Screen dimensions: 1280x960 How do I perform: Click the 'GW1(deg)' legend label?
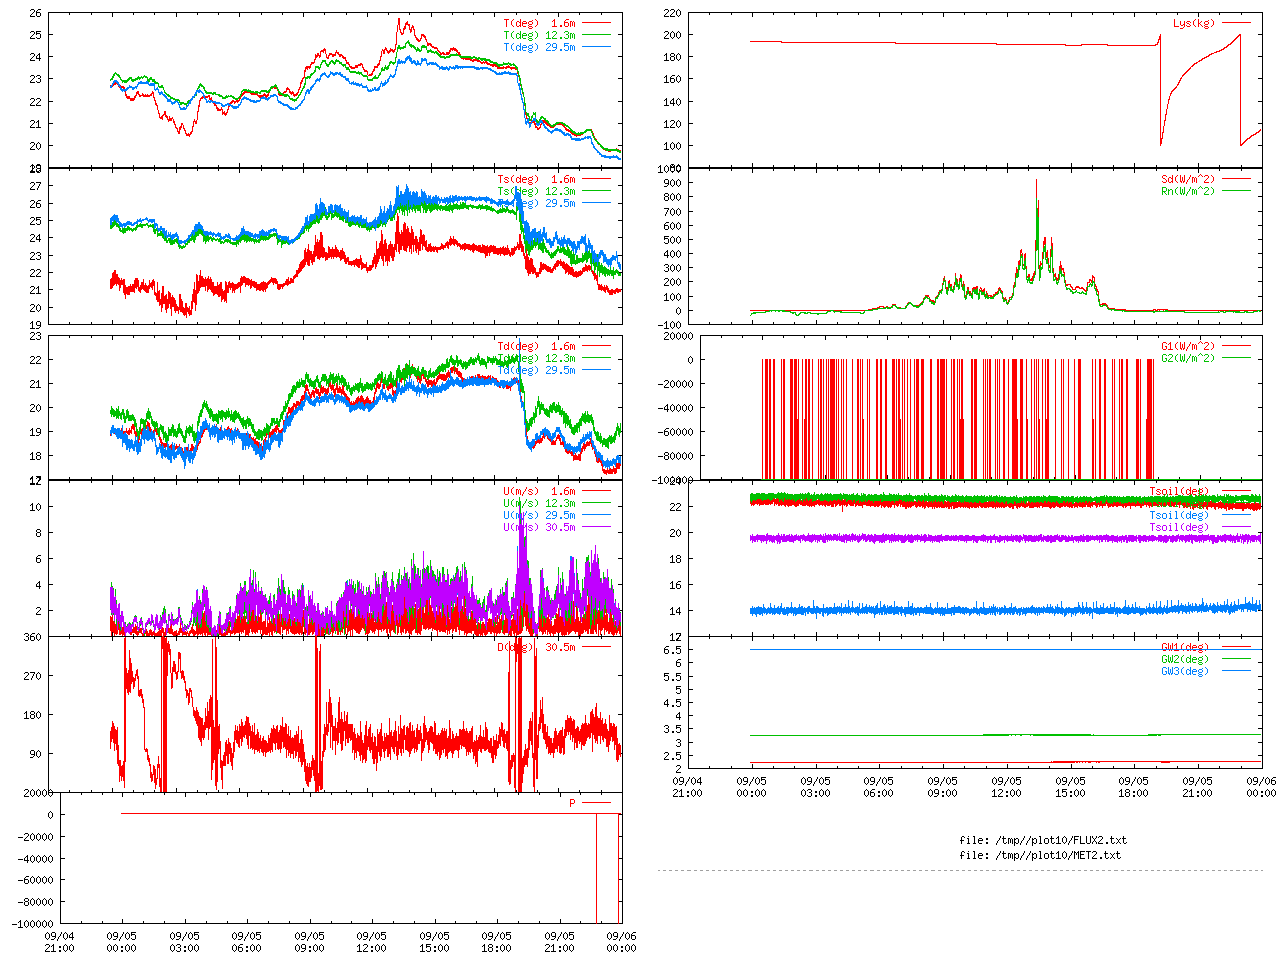click(1185, 648)
